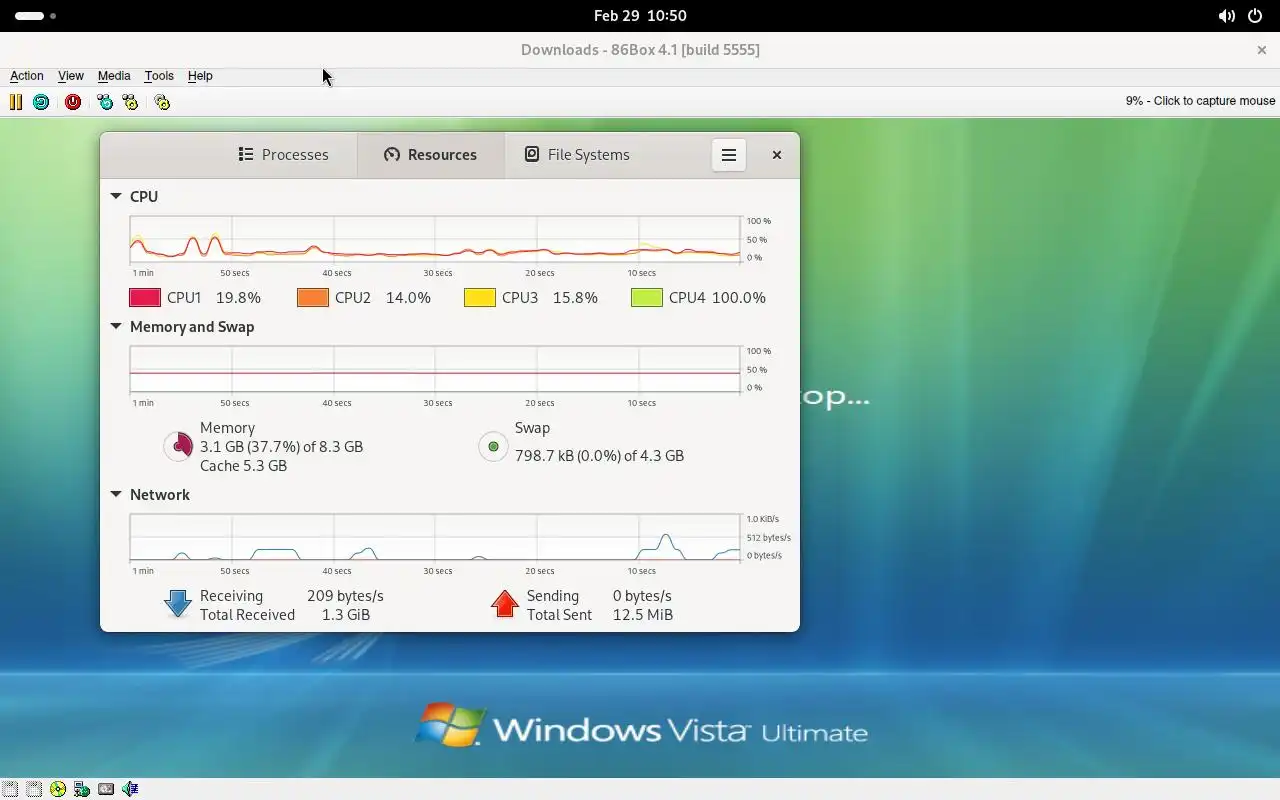The image size is (1280, 800).
Task: Click '3.1 GB (37.7%) of 8.3 GB' text
Action: tap(281, 447)
